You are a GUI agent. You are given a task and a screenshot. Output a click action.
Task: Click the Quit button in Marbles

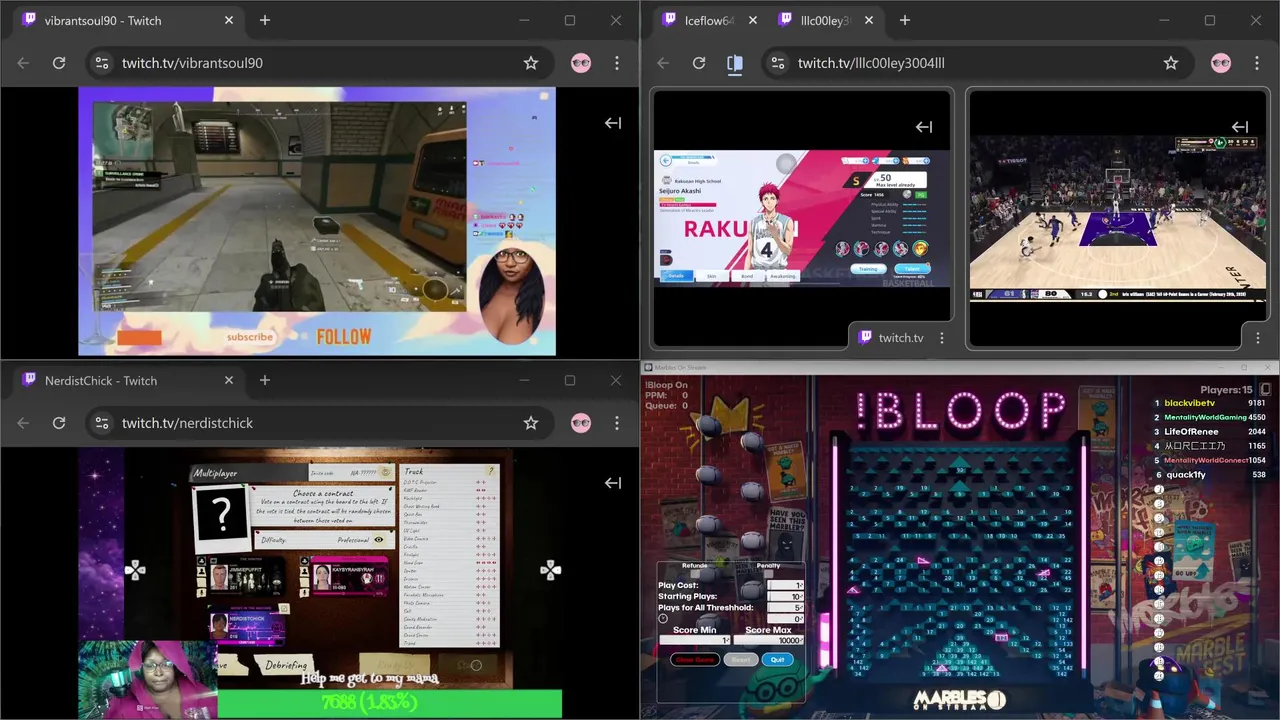(778, 660)
